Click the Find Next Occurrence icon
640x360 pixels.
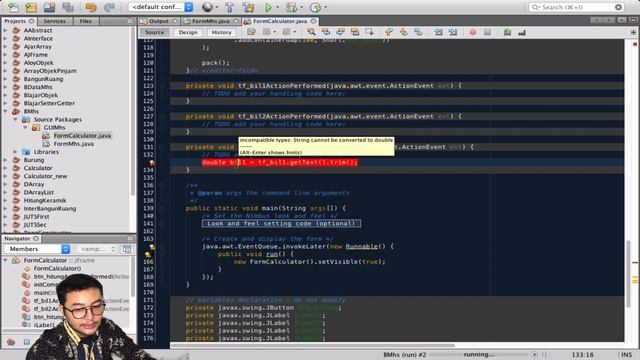(x=340, y=32)
